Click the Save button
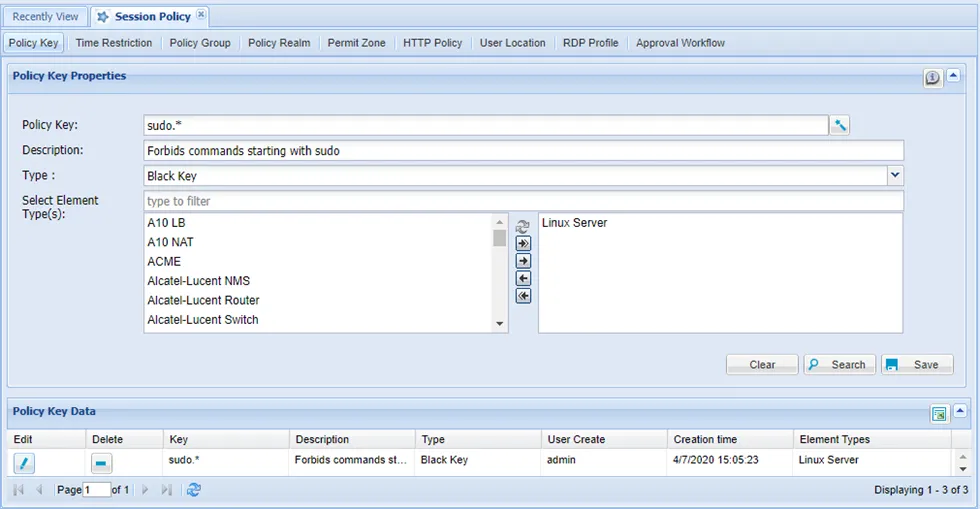Screen dimensions: 980x509 (x=918, y=365)
